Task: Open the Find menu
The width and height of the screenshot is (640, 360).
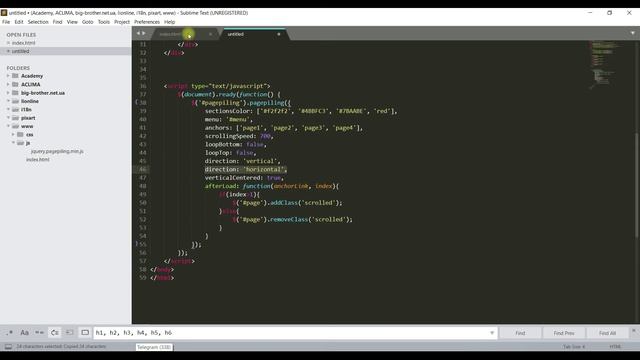Action: tap(58, 22)
